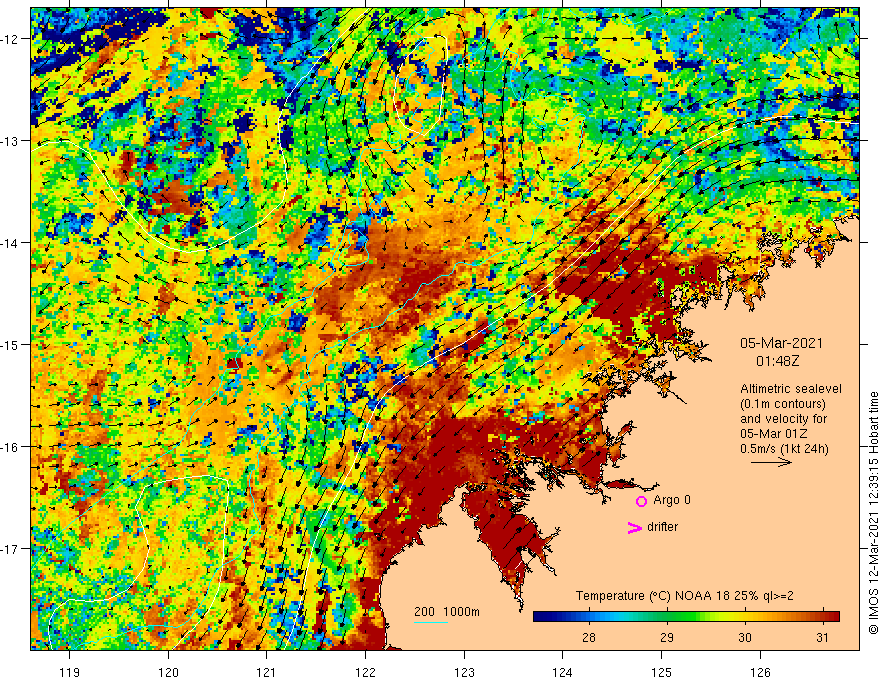Click the IMOS copyright timestamp text
This screenshot has width=880, height=680.
click(873, 513)
